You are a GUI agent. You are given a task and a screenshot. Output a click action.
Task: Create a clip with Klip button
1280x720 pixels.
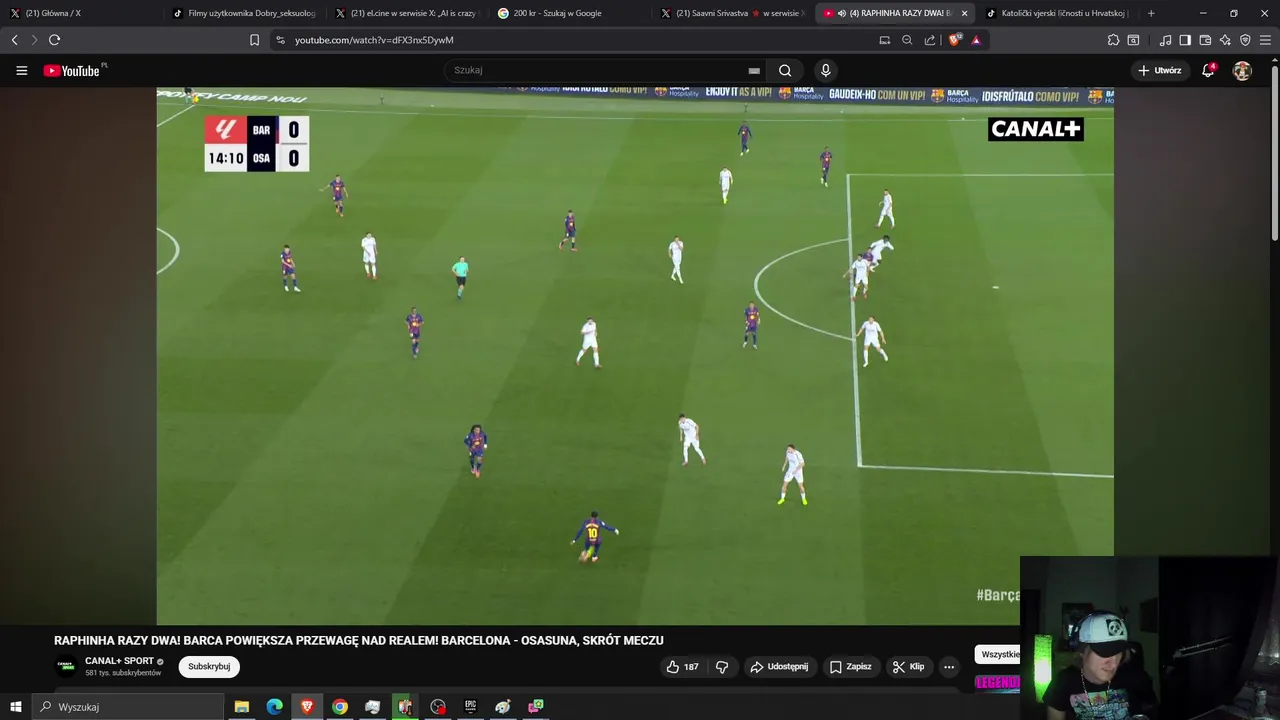tap(908, 667)
